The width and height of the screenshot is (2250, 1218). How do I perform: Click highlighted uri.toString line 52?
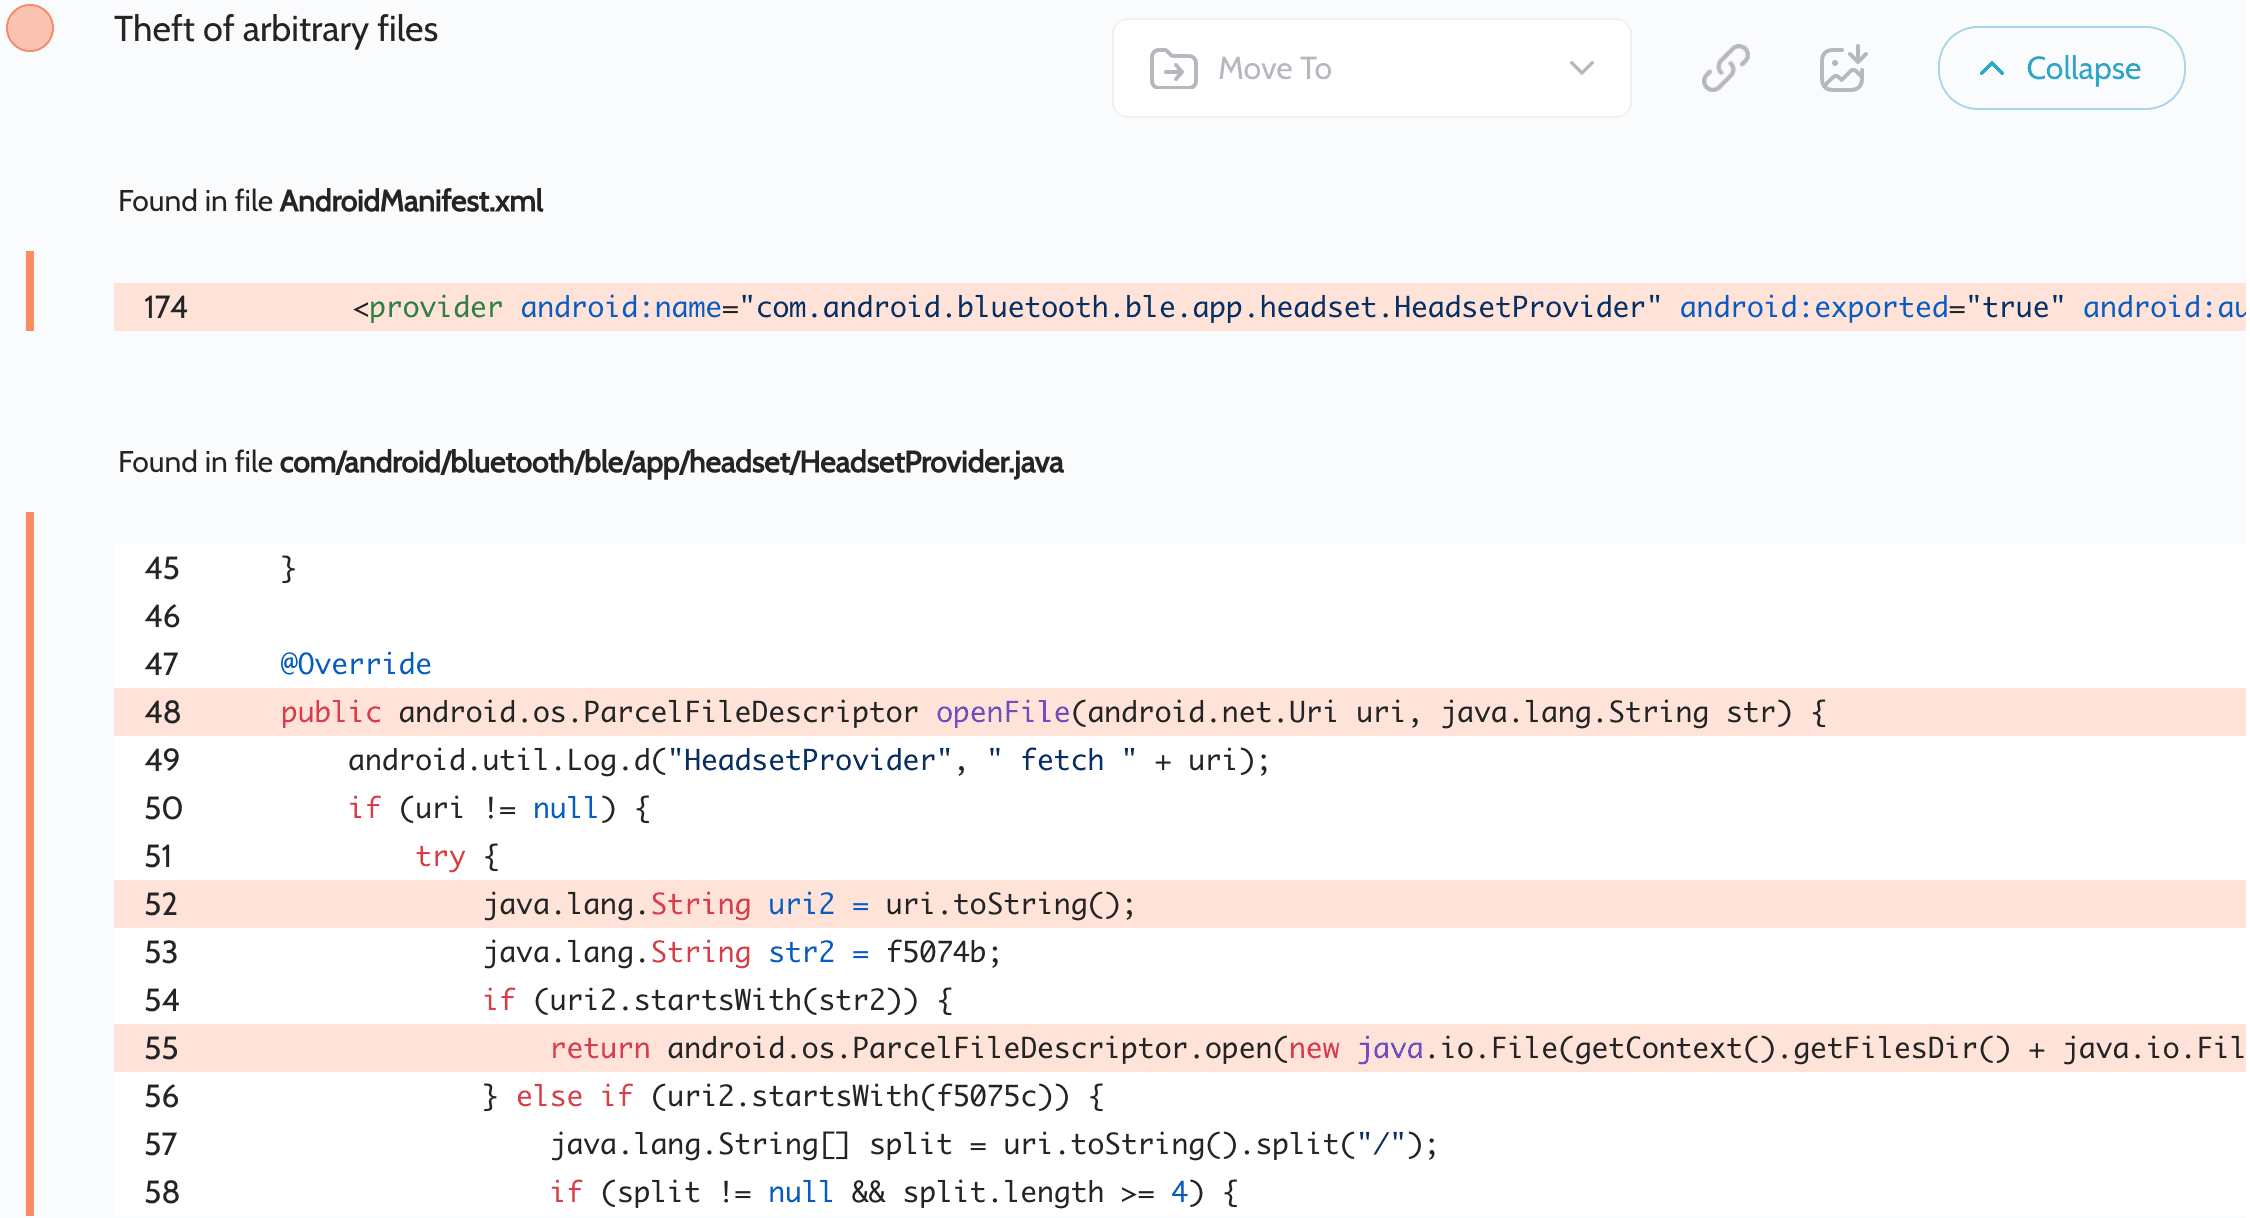(810, 904)
